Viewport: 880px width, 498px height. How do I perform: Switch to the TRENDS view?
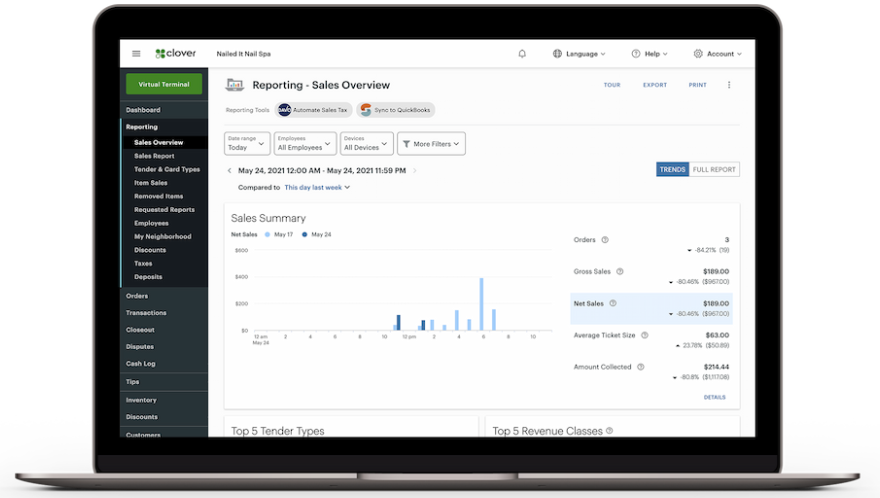click(x=672, y=170)
